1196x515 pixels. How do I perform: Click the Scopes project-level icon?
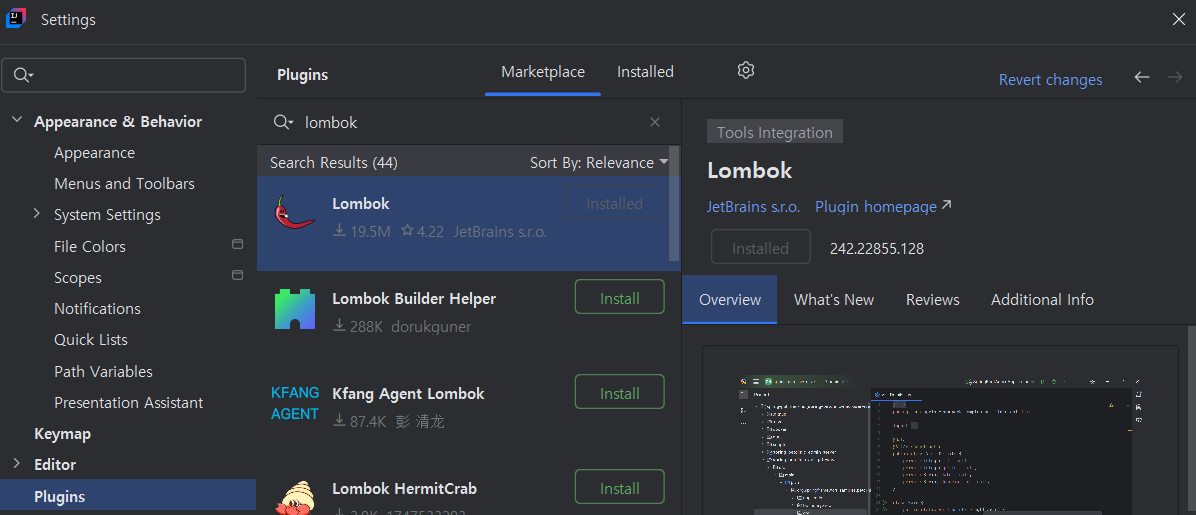coord(237,275)
